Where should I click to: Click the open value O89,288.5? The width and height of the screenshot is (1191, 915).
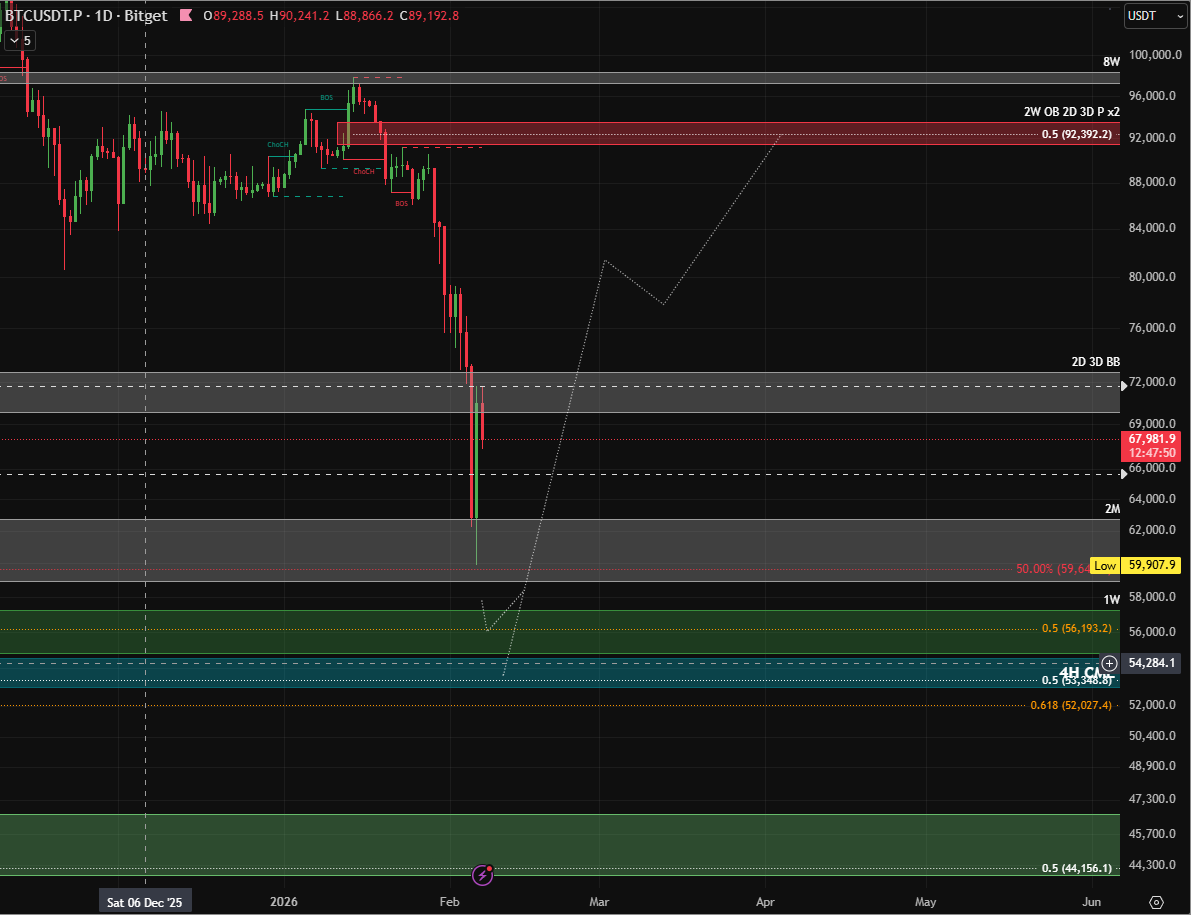click(x=233, y=15)
